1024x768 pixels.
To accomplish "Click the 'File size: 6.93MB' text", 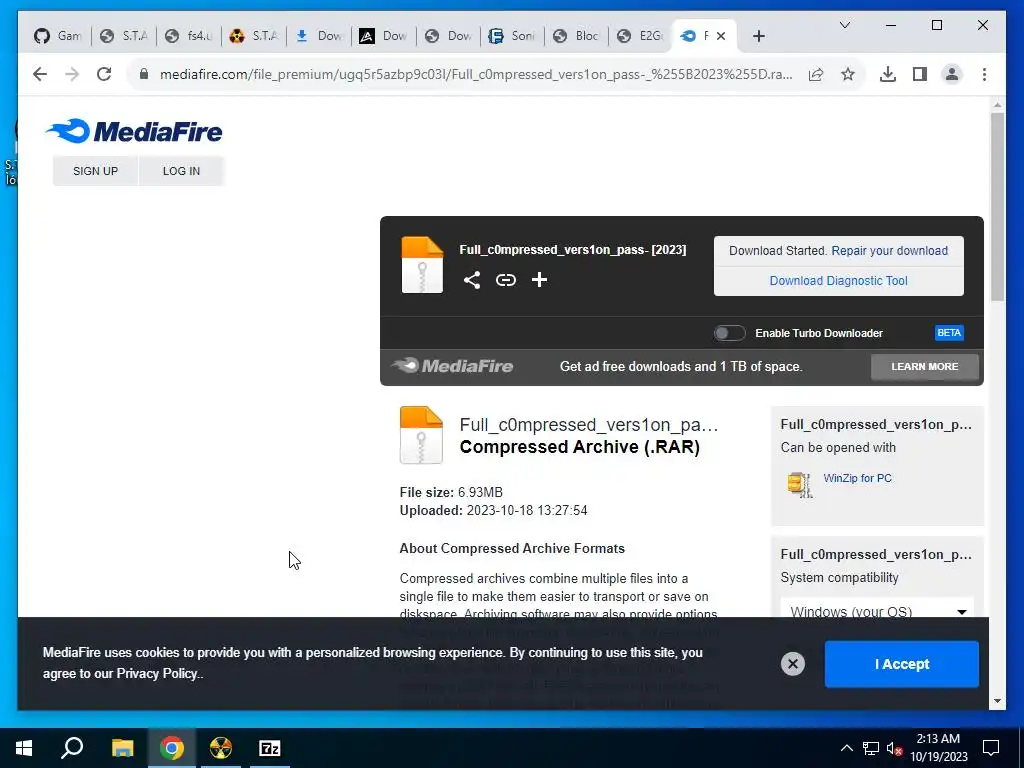I will click(x=451, y=492).
